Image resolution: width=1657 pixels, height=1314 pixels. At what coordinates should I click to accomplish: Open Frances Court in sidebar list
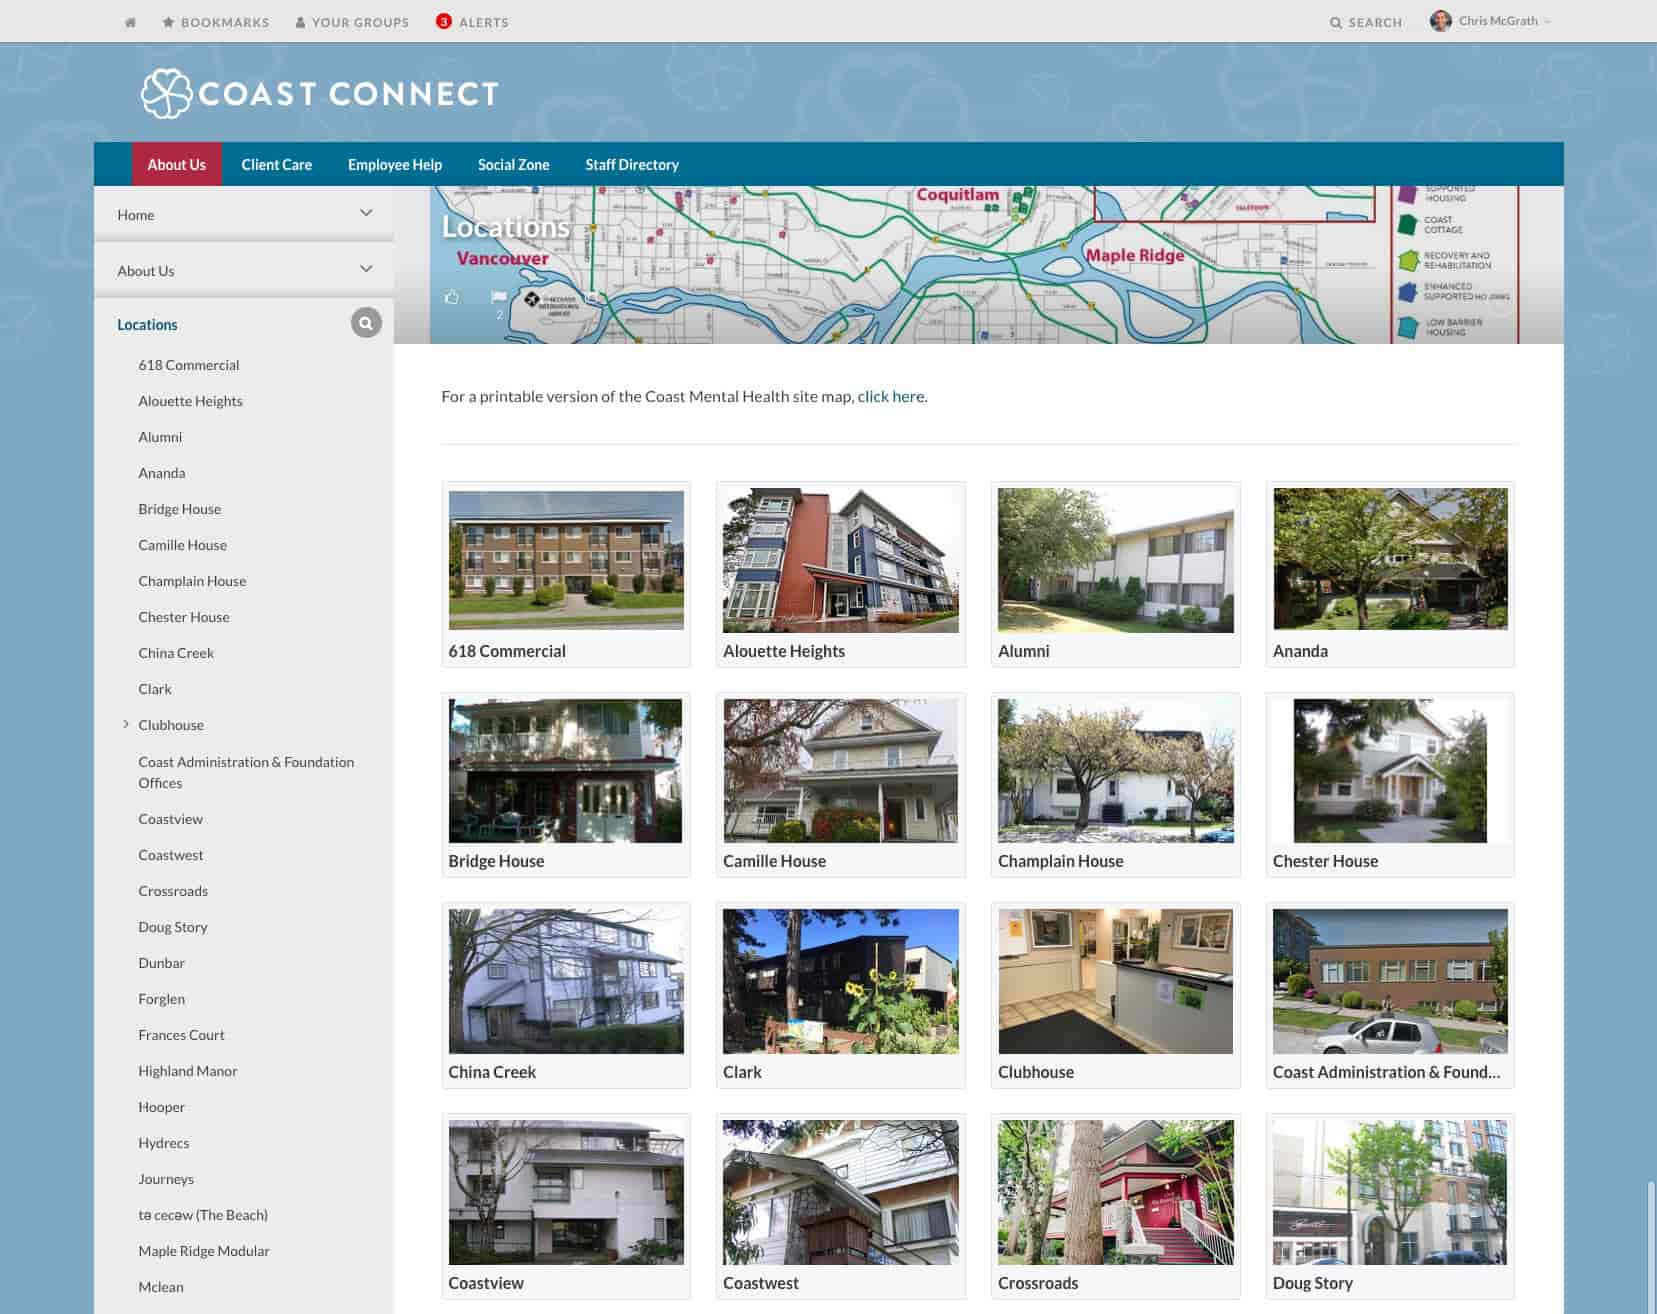click(x=181, y=1035)
